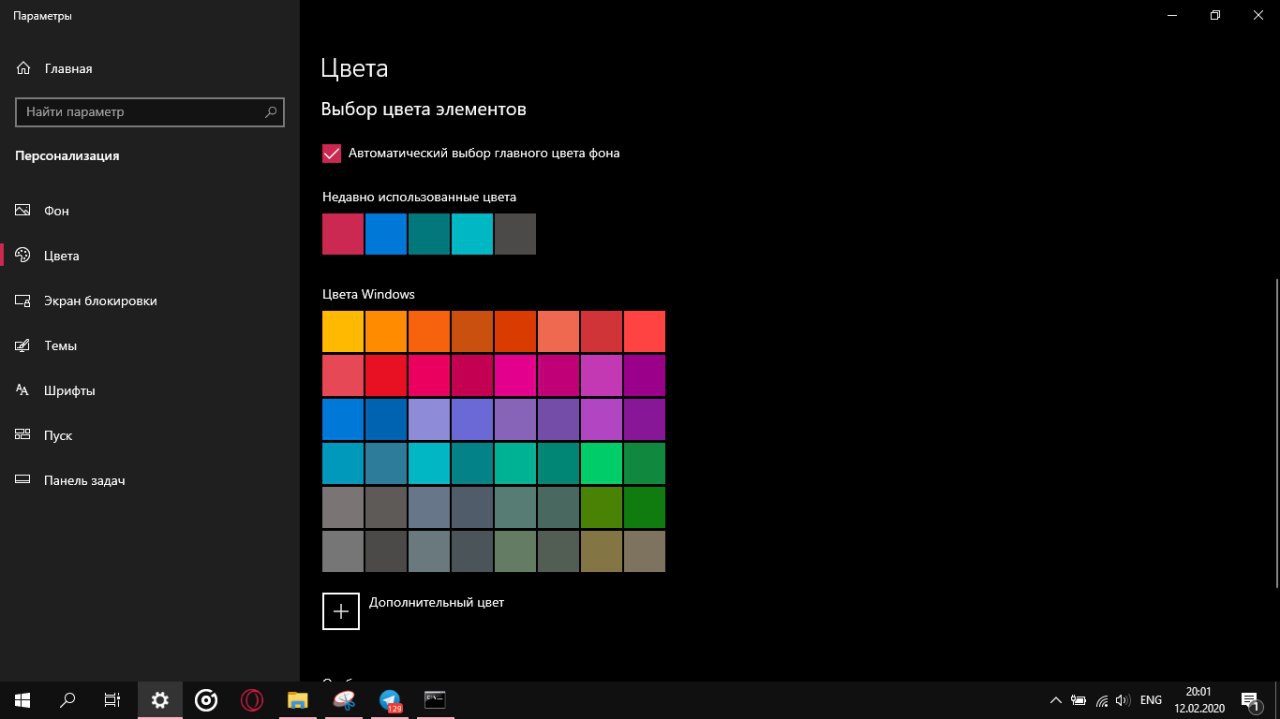Image resolution: width=1280 pixels, height=719 pixels.
Task: Click the Цвета Windows label
Action: (x=368, y=295)
